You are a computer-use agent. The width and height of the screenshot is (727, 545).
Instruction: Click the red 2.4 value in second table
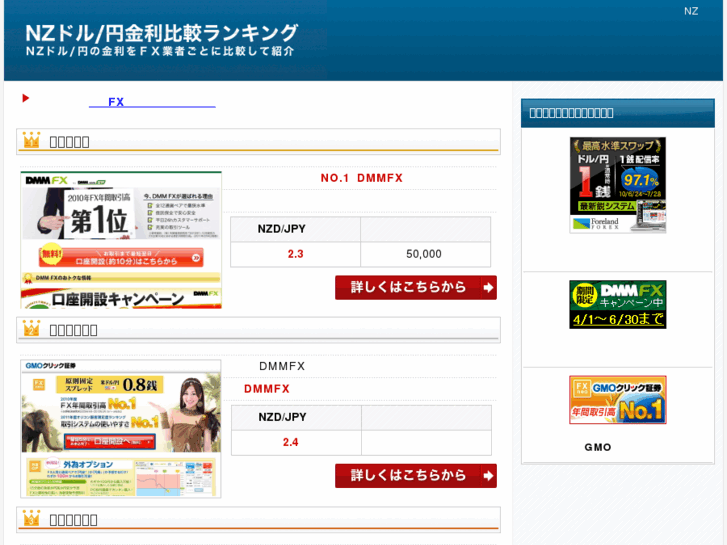(x=291, y=442)
